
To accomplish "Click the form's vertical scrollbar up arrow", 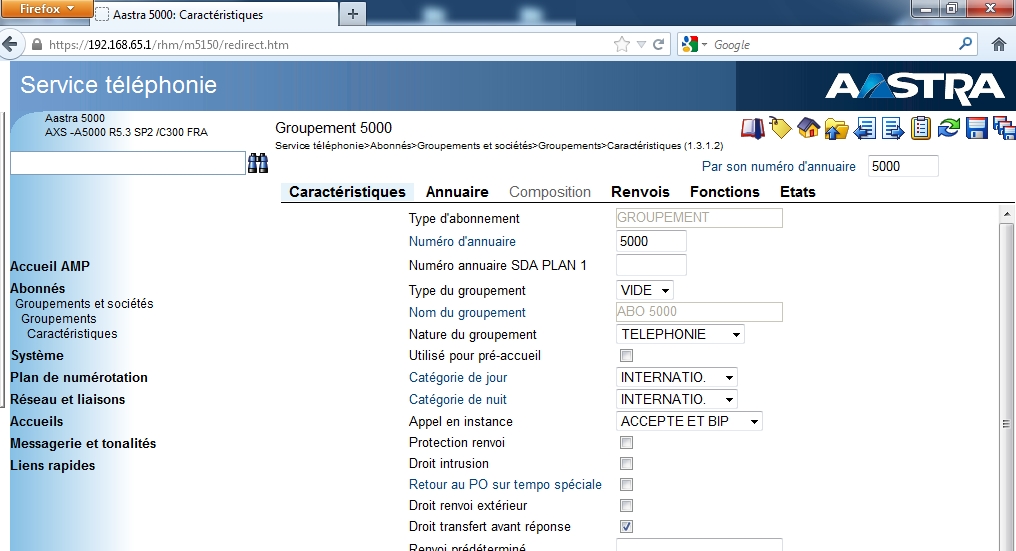I will point(1006,213).
